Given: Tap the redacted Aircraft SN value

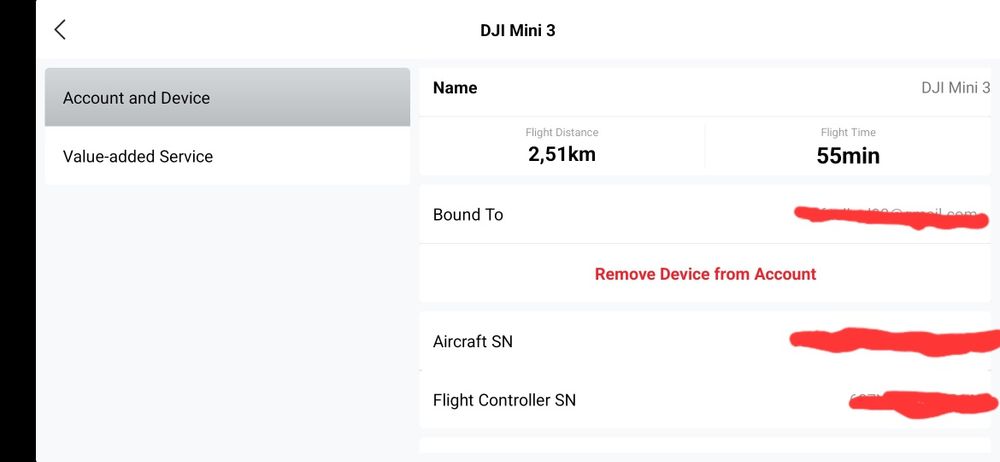Looking at the screenshot, I should tap(895, 342).
